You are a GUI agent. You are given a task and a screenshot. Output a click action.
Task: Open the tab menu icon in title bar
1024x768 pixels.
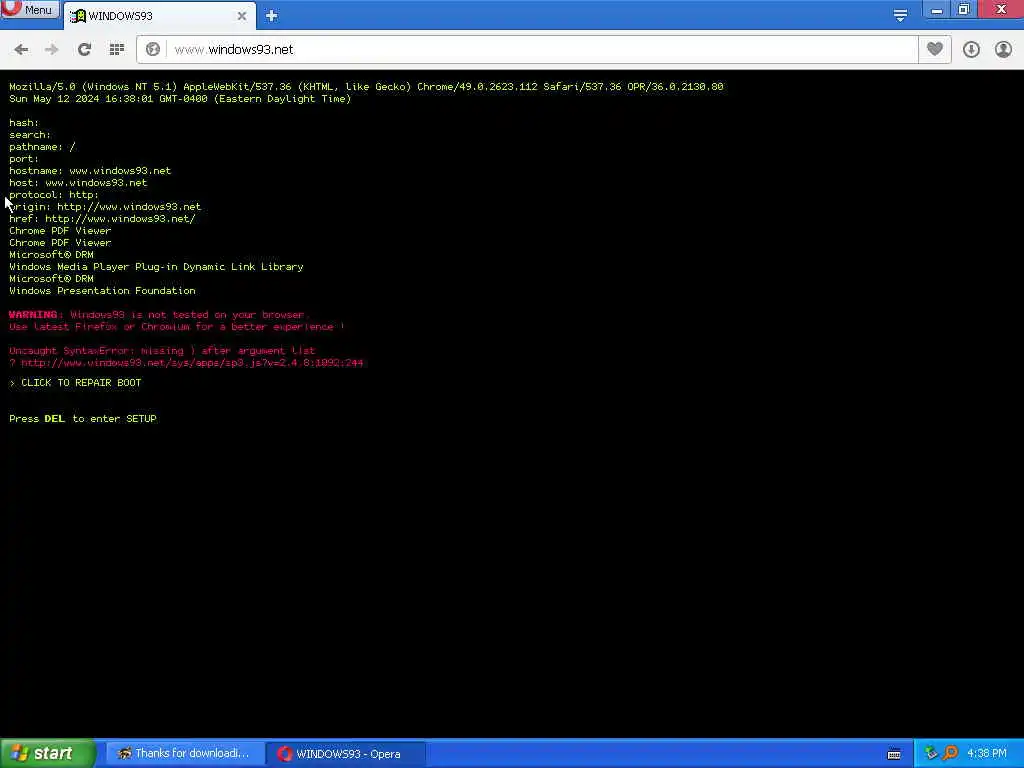901,15
